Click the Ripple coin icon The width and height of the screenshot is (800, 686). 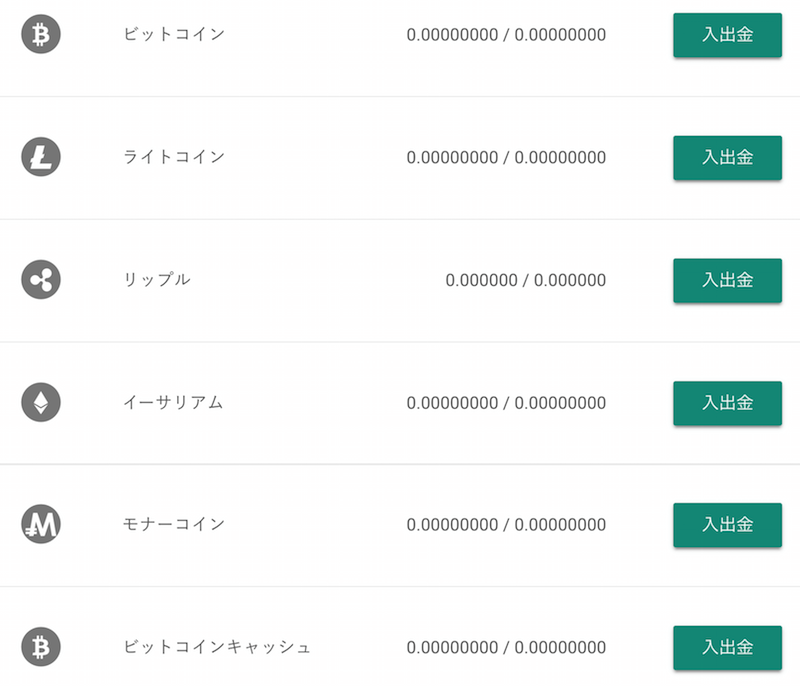point(41,280)
